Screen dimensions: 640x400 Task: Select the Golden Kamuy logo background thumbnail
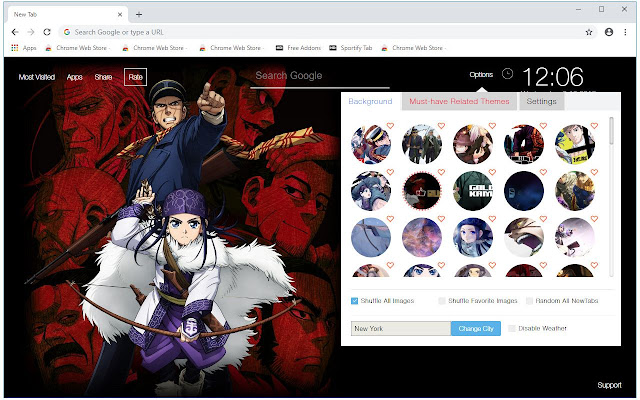click(x=473, y=191)
